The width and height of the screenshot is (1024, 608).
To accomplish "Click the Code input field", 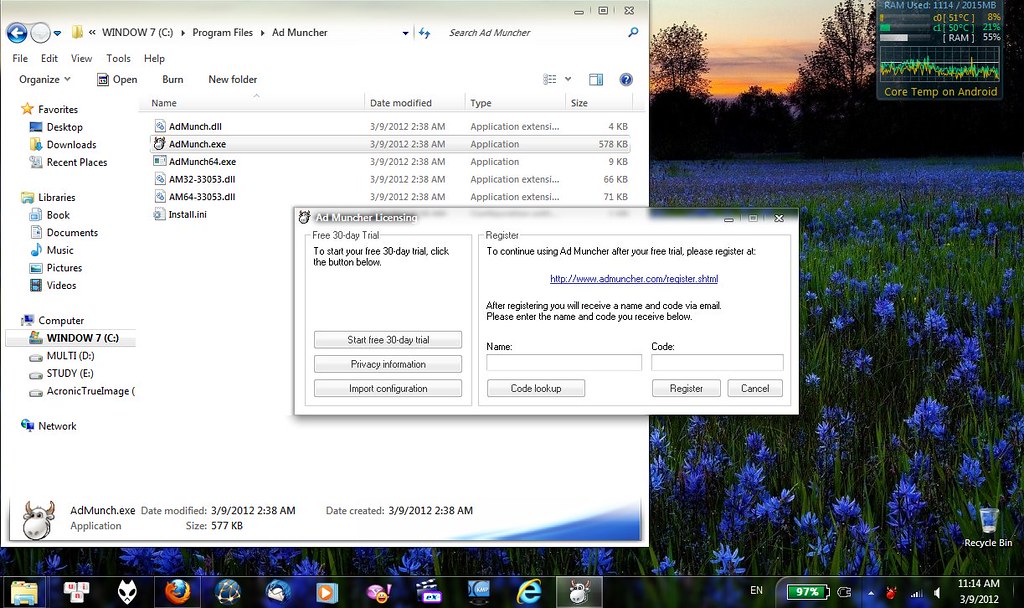I will click(x=717, y=362).
